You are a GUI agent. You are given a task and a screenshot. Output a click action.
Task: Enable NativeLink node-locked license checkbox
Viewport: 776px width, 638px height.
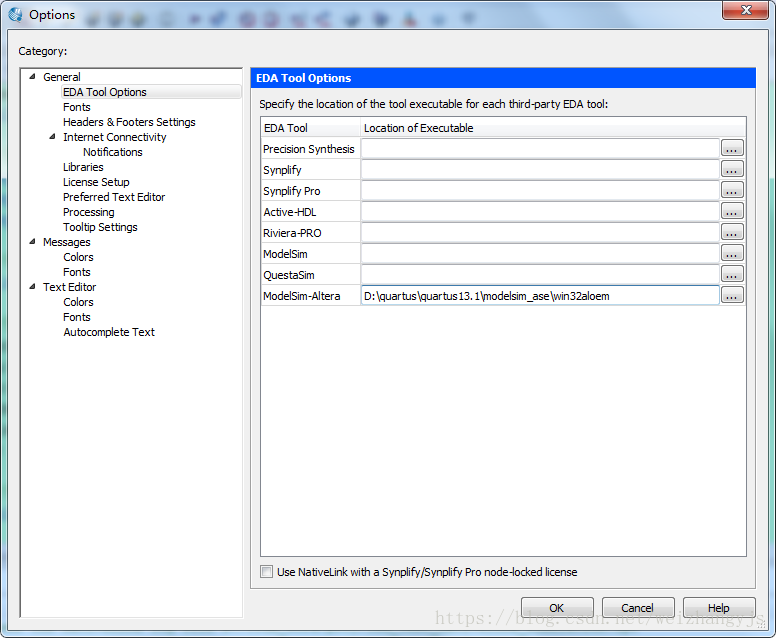267,572
